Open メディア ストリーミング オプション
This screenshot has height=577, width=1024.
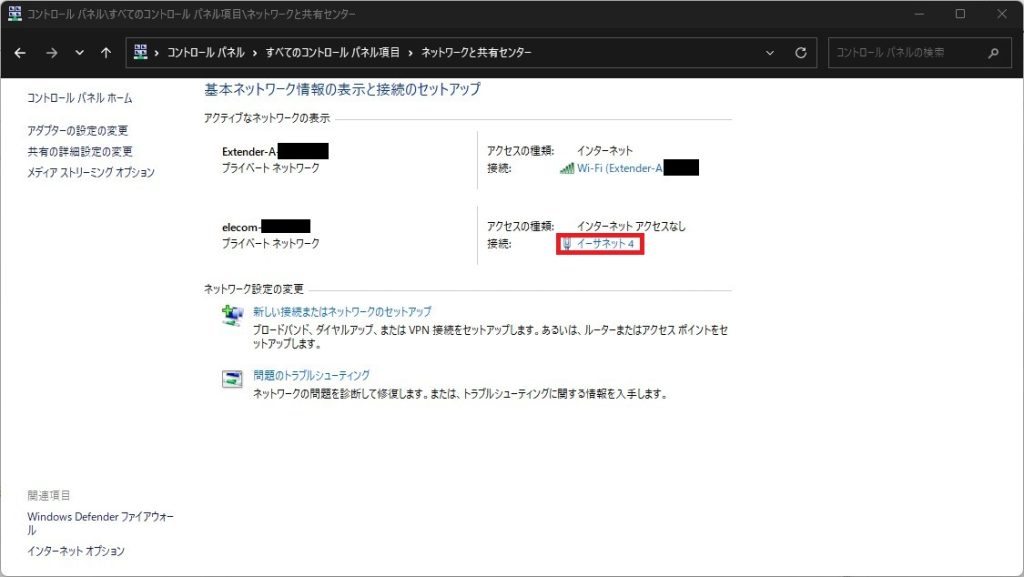pyautogui.click(x=91, y=173)
